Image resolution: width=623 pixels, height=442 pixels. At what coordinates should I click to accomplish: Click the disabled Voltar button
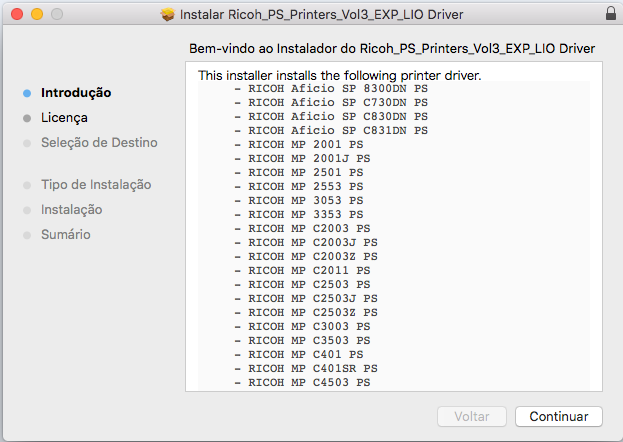click(472, 416)
